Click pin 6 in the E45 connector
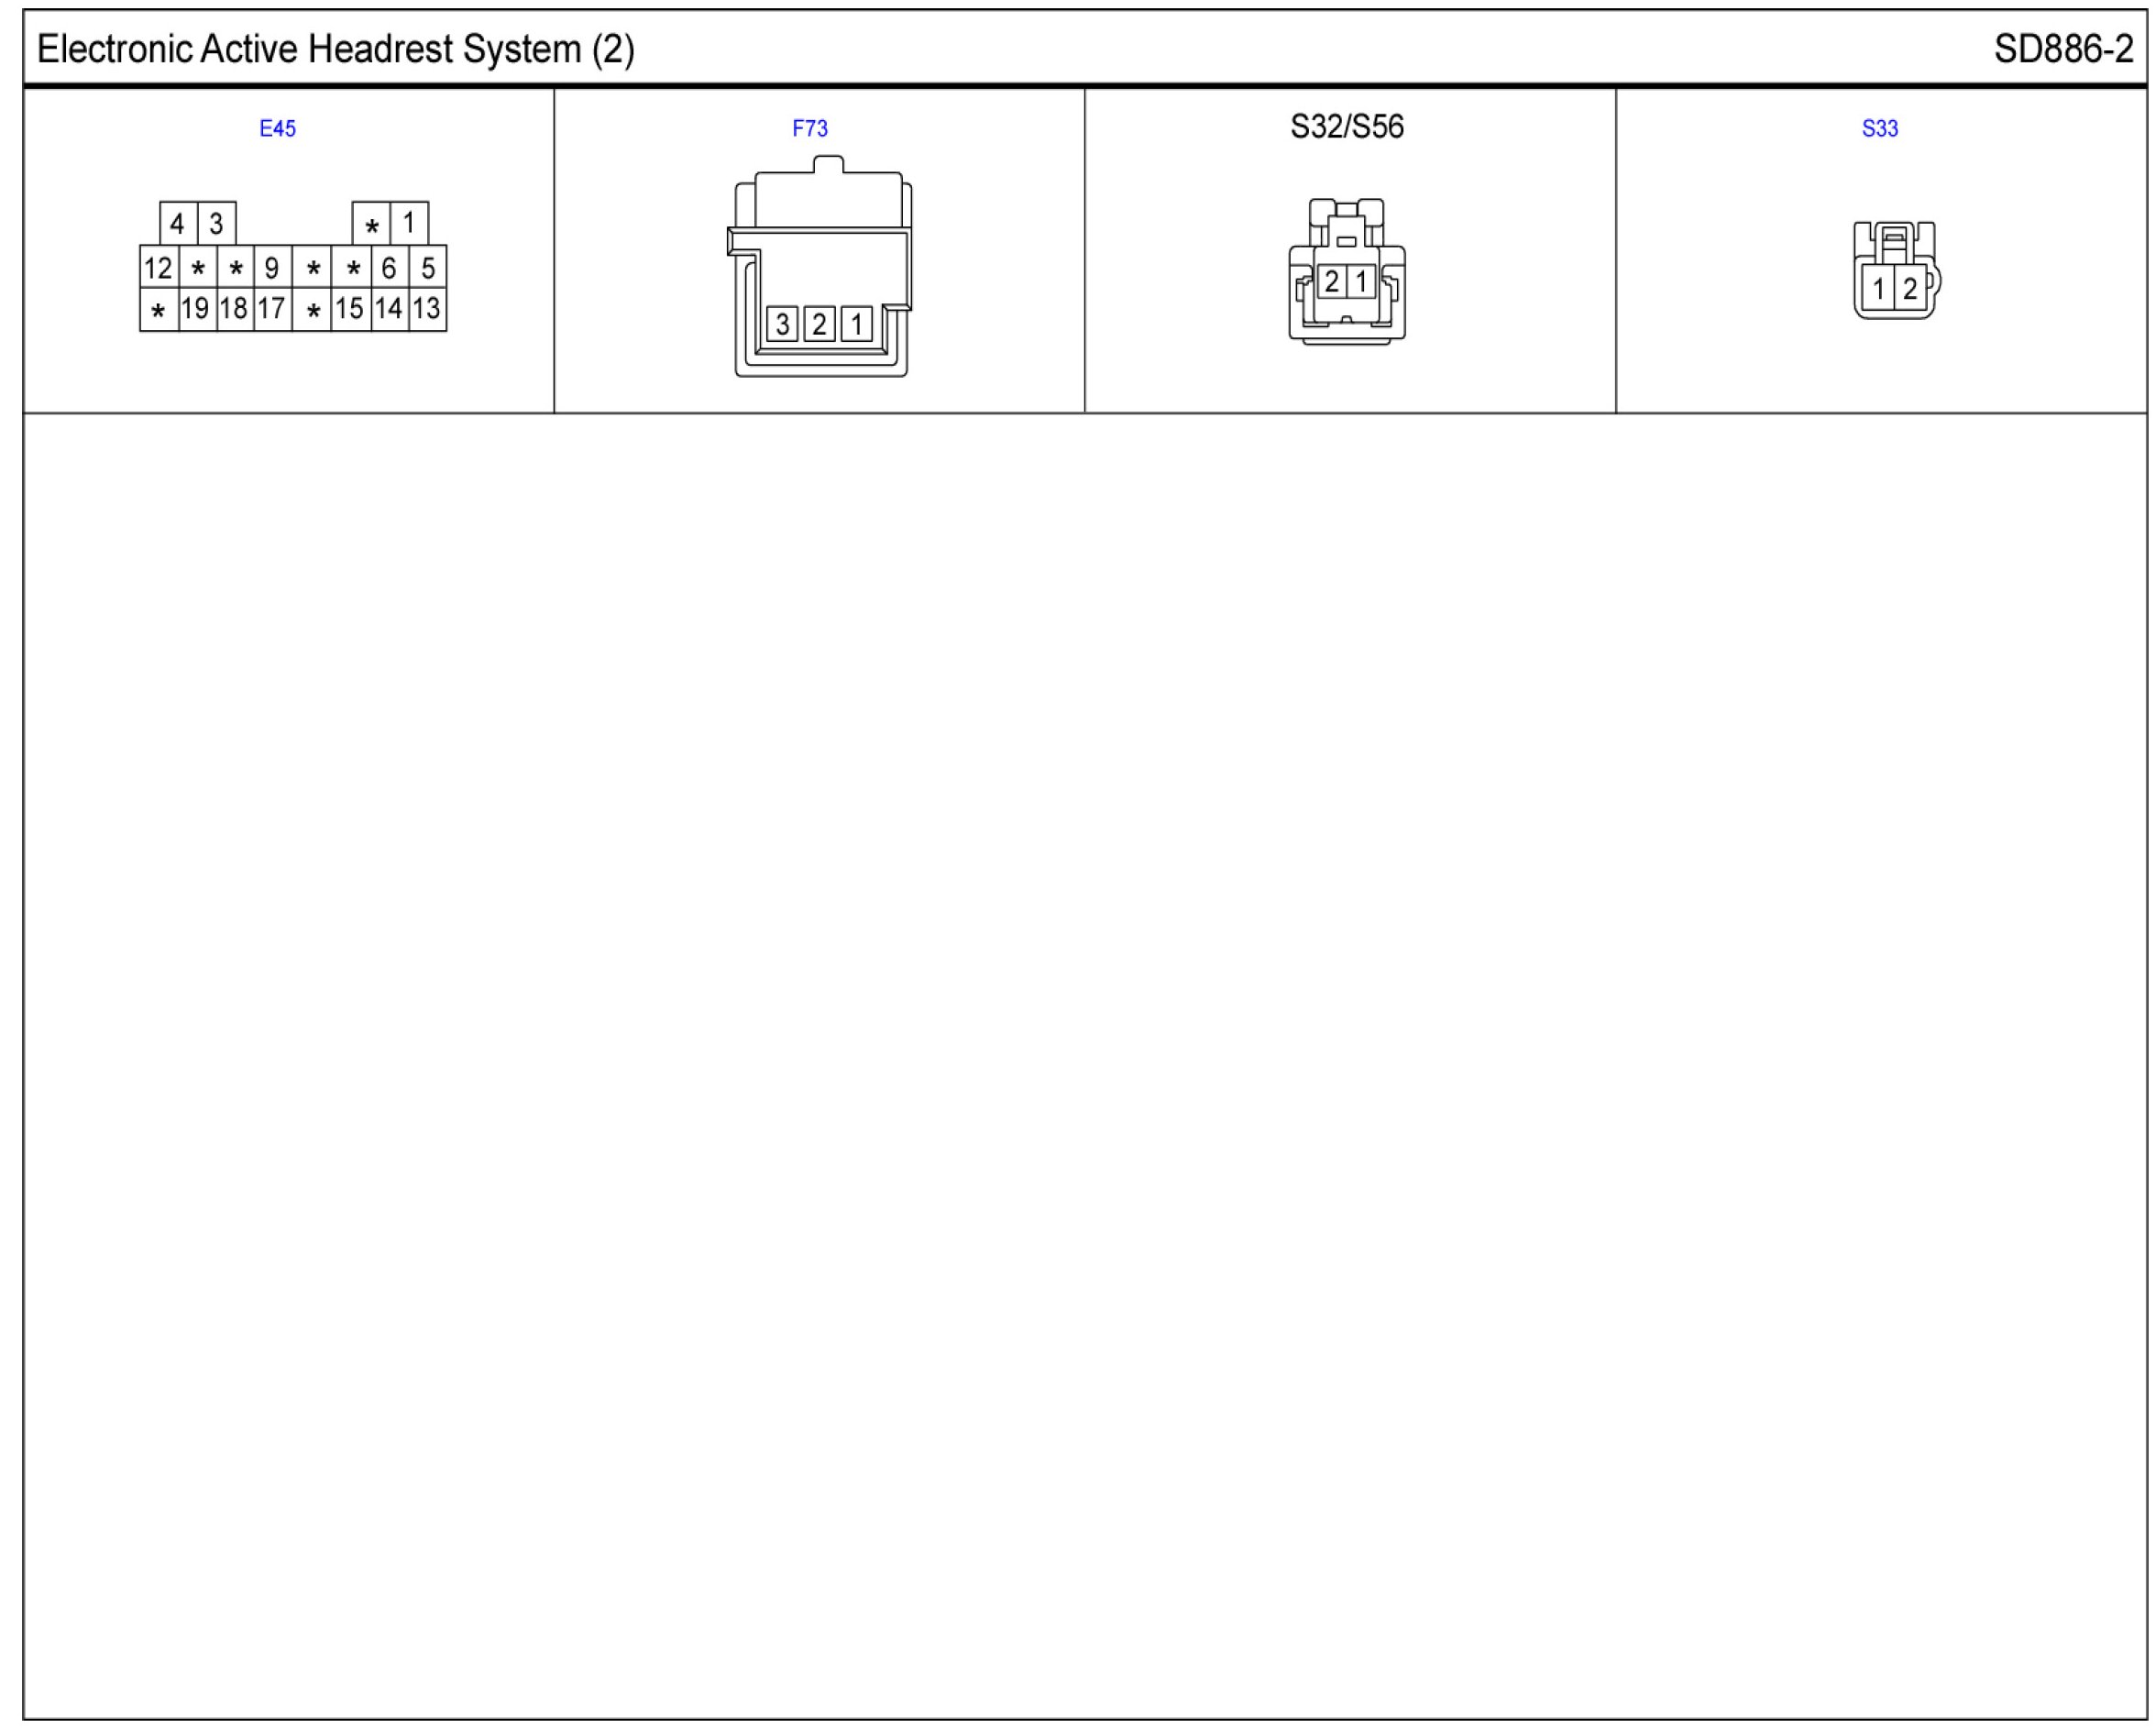 pyautogui.click(x=388, y=268)
